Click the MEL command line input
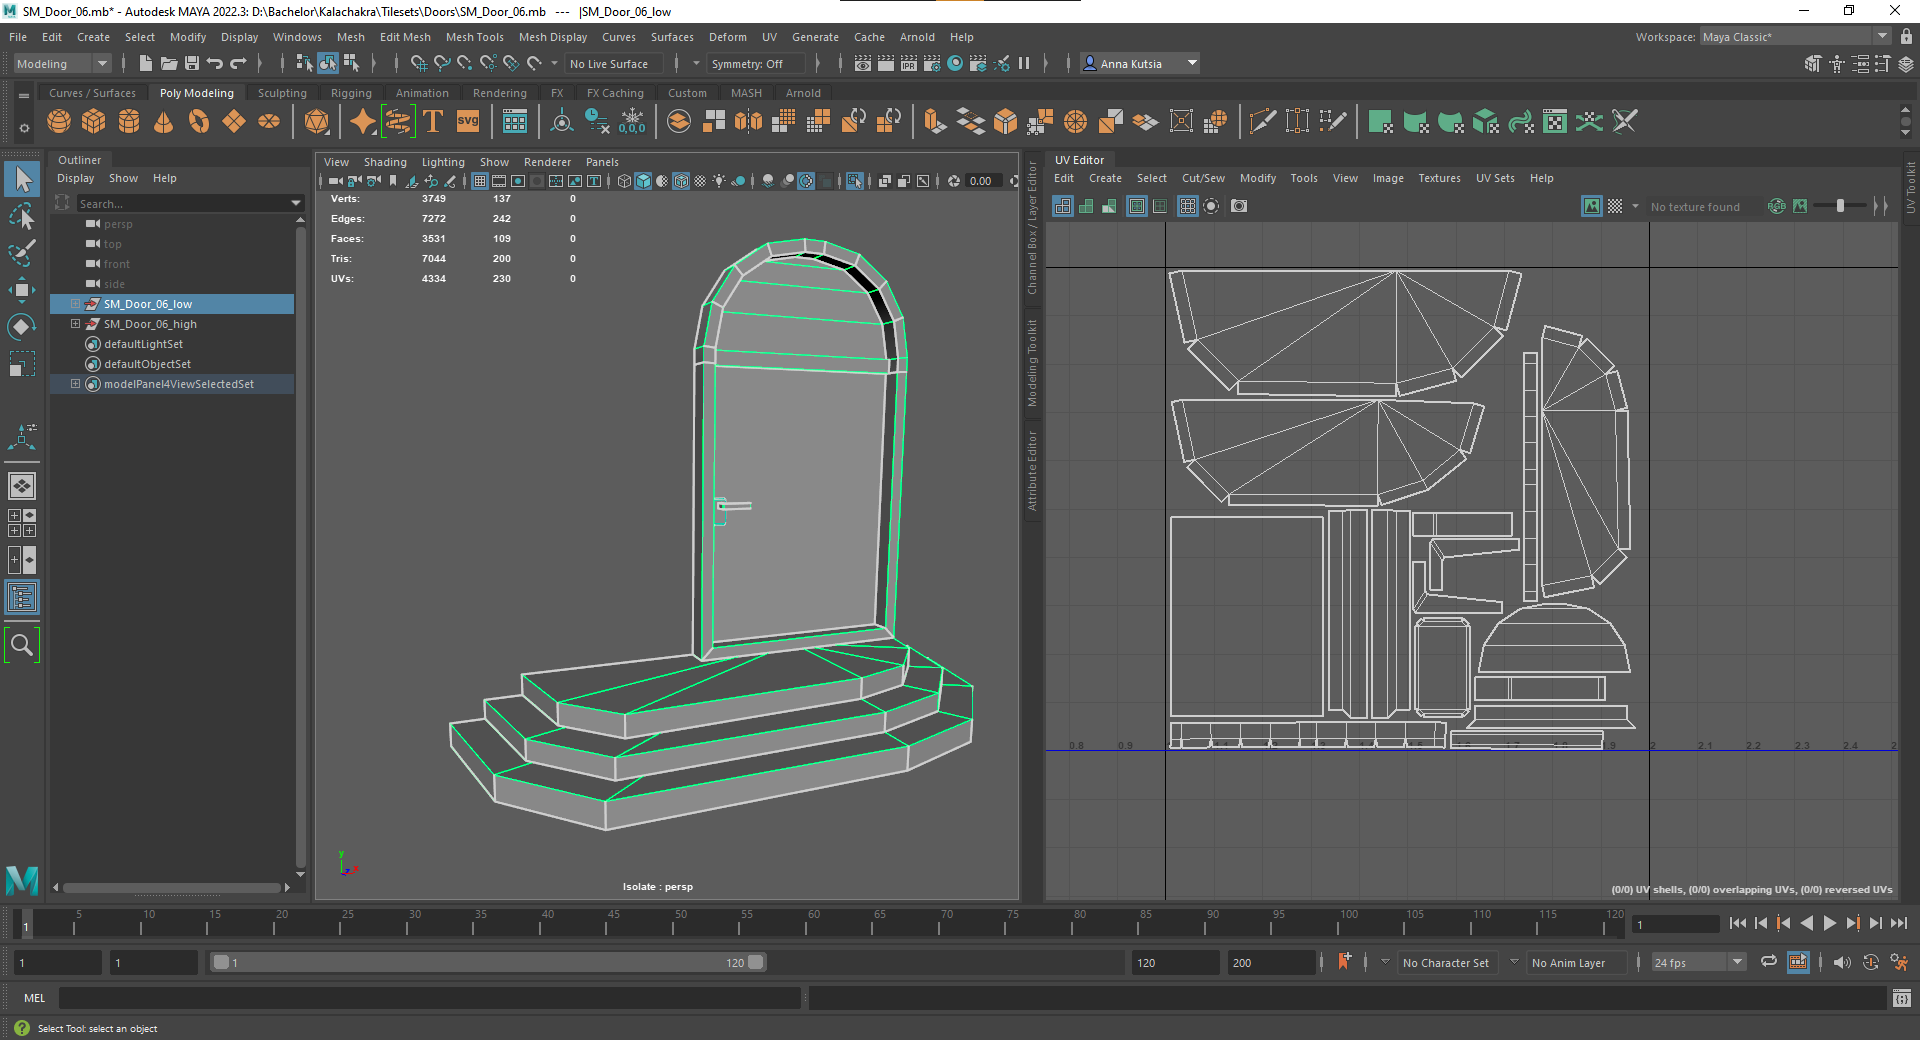 430,997
